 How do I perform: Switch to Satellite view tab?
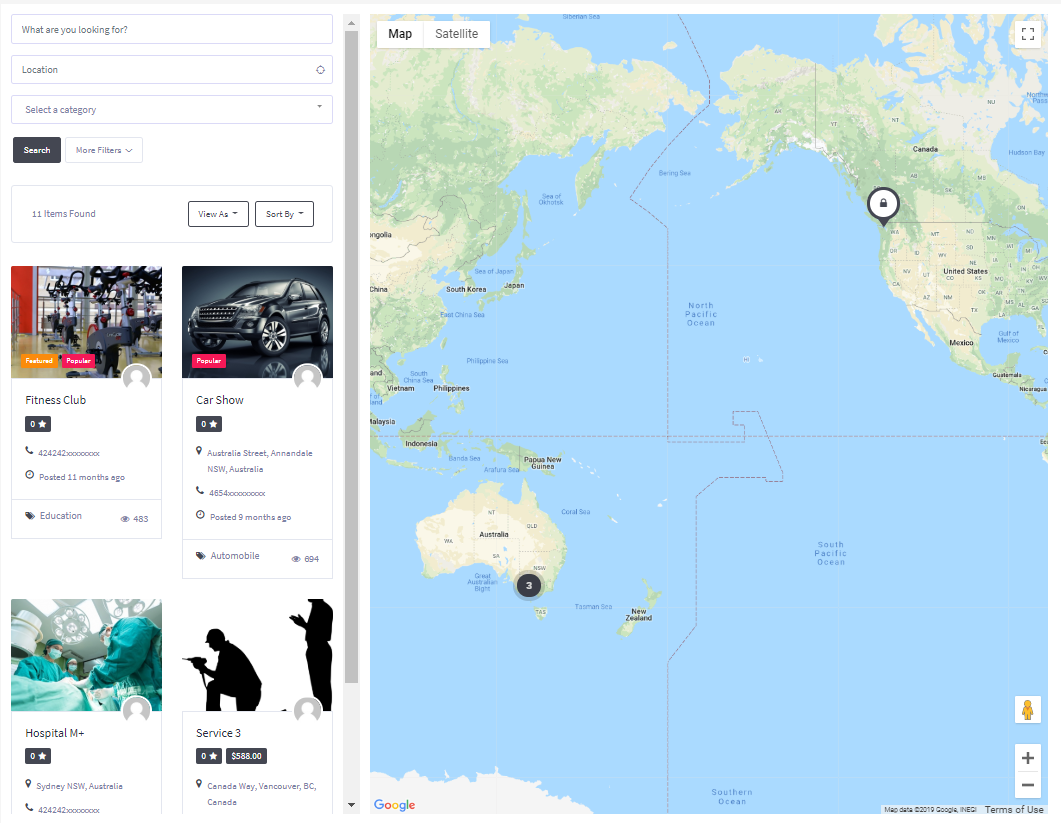click(456, 34)
